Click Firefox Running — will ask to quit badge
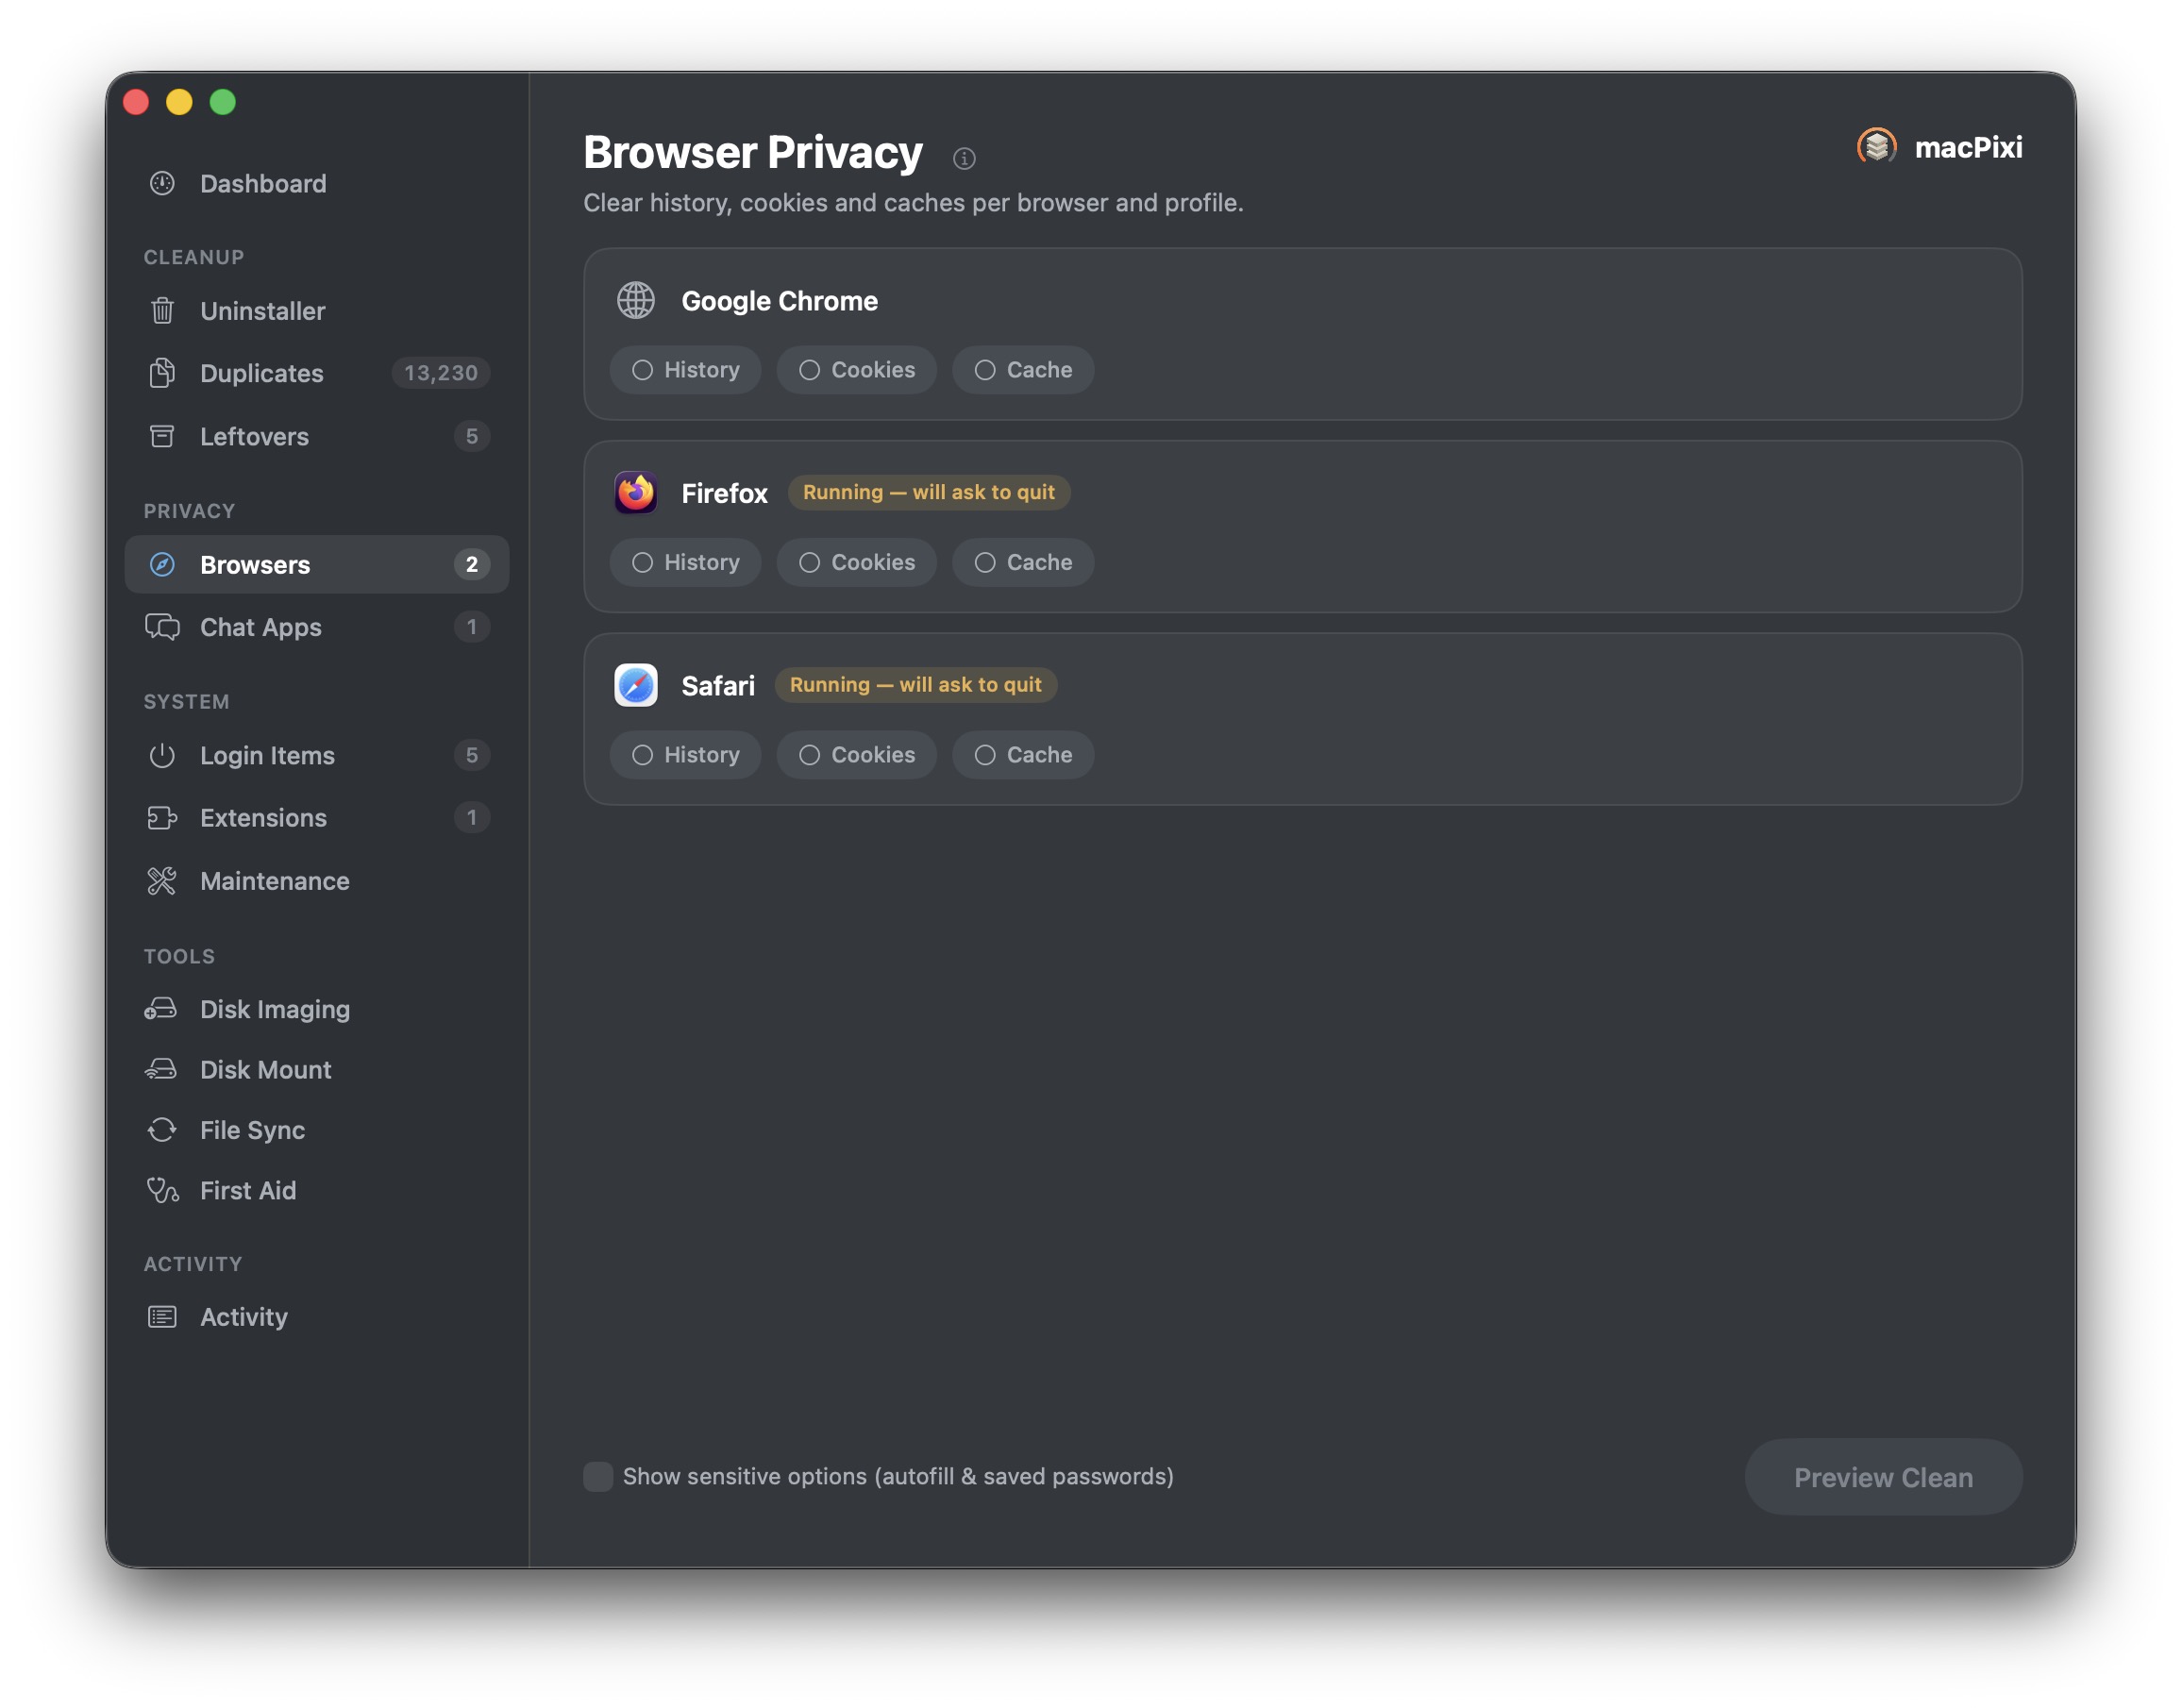 click(929, 492)
